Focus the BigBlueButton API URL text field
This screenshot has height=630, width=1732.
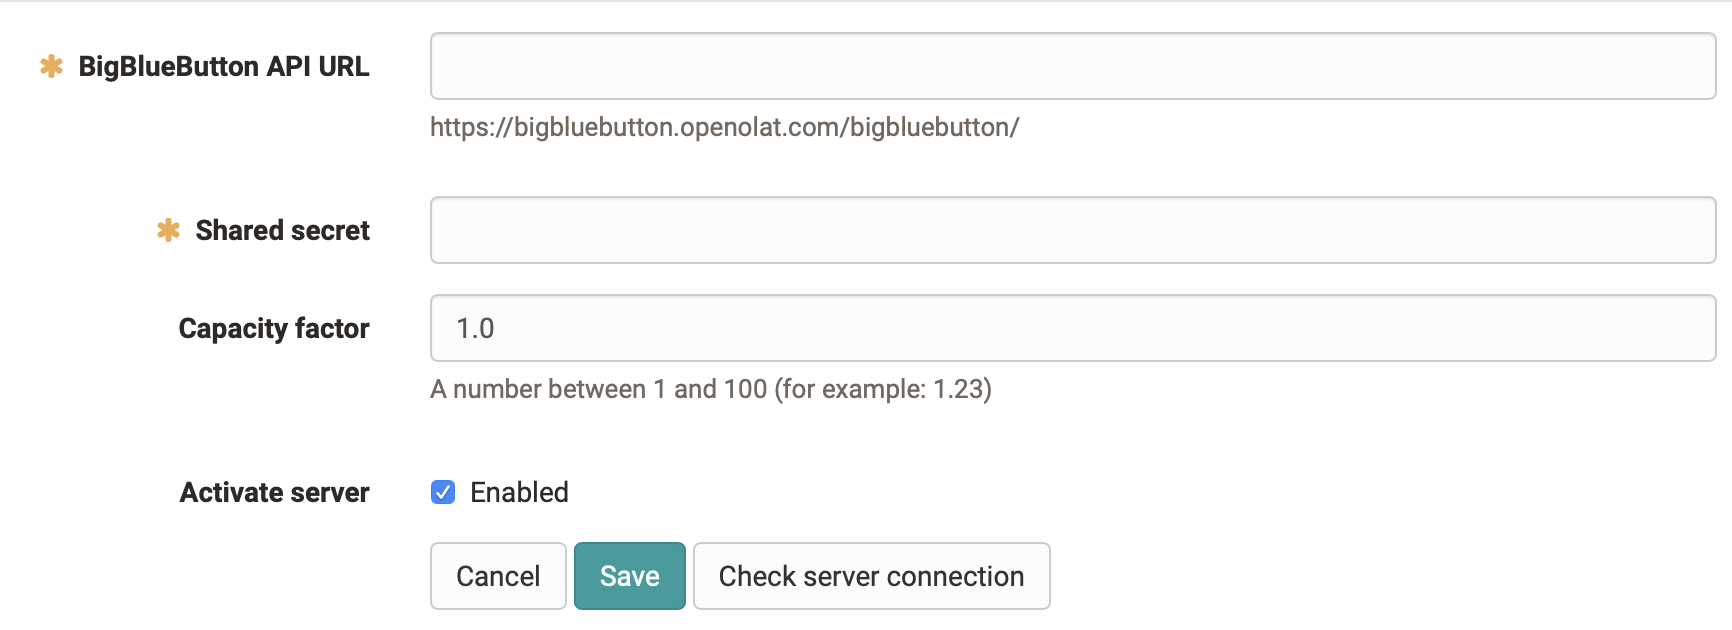click(1072, 66)
